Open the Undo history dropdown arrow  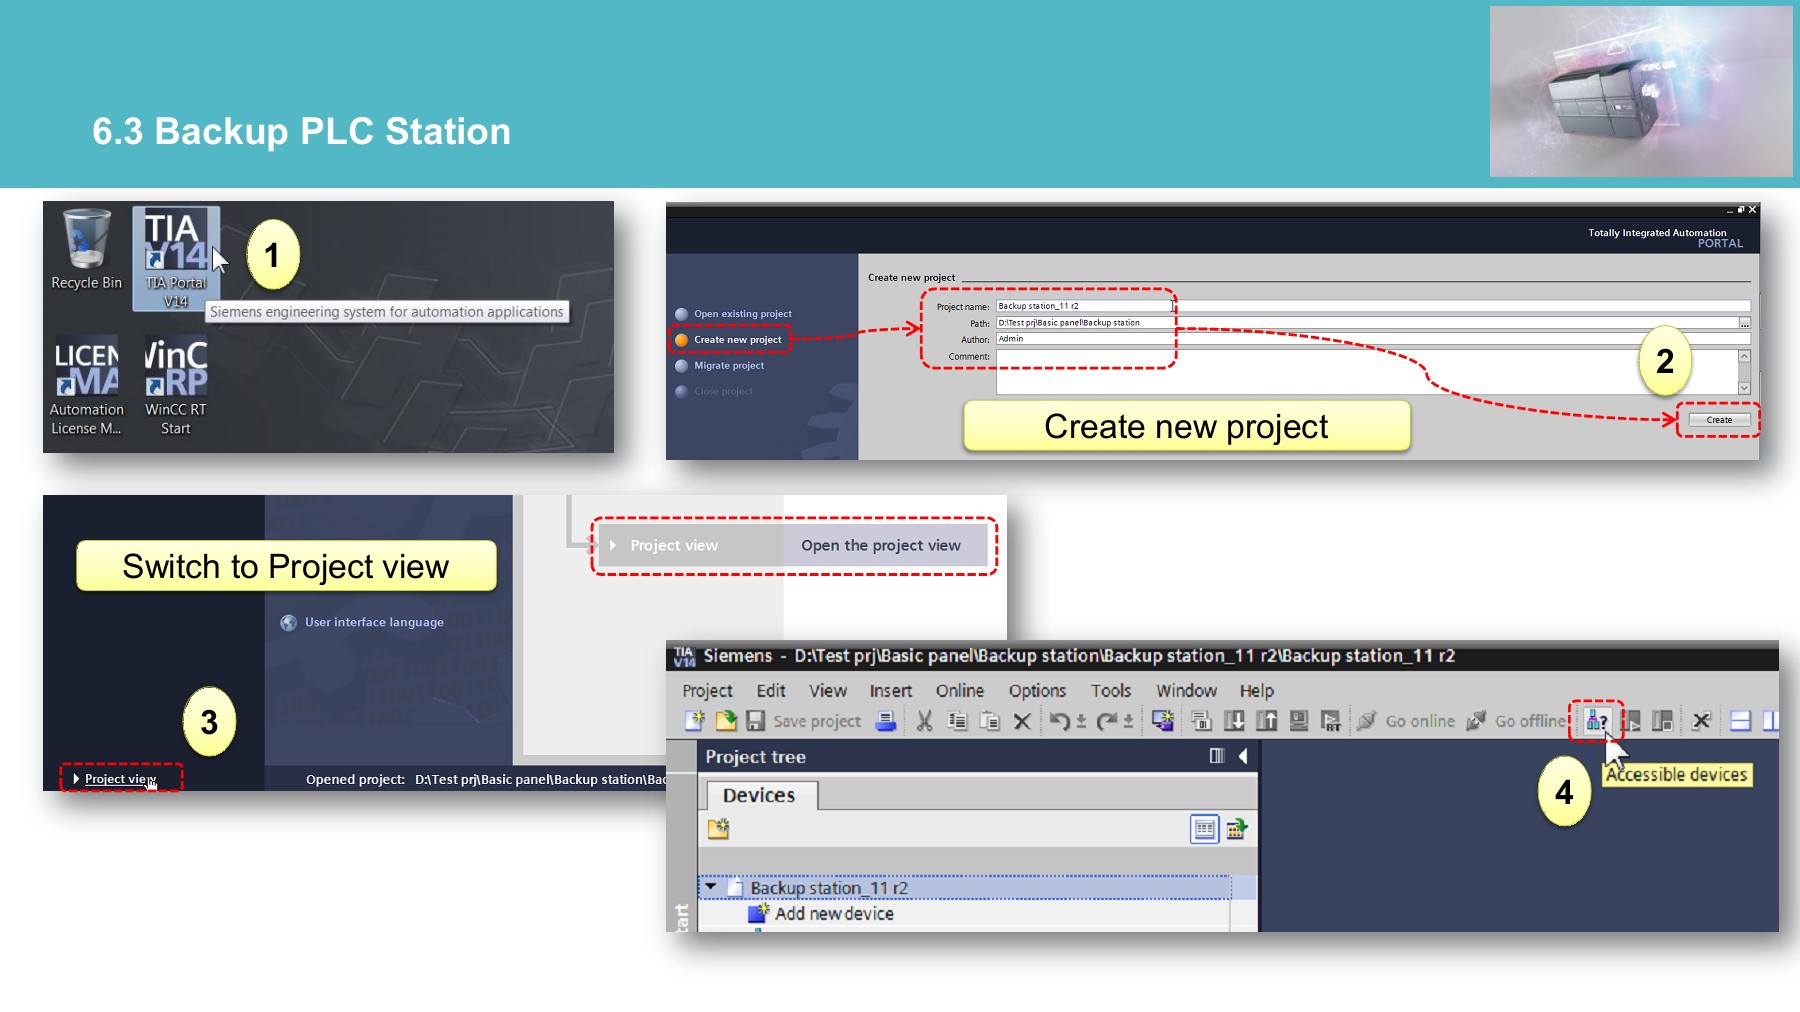click(1081, 722)
